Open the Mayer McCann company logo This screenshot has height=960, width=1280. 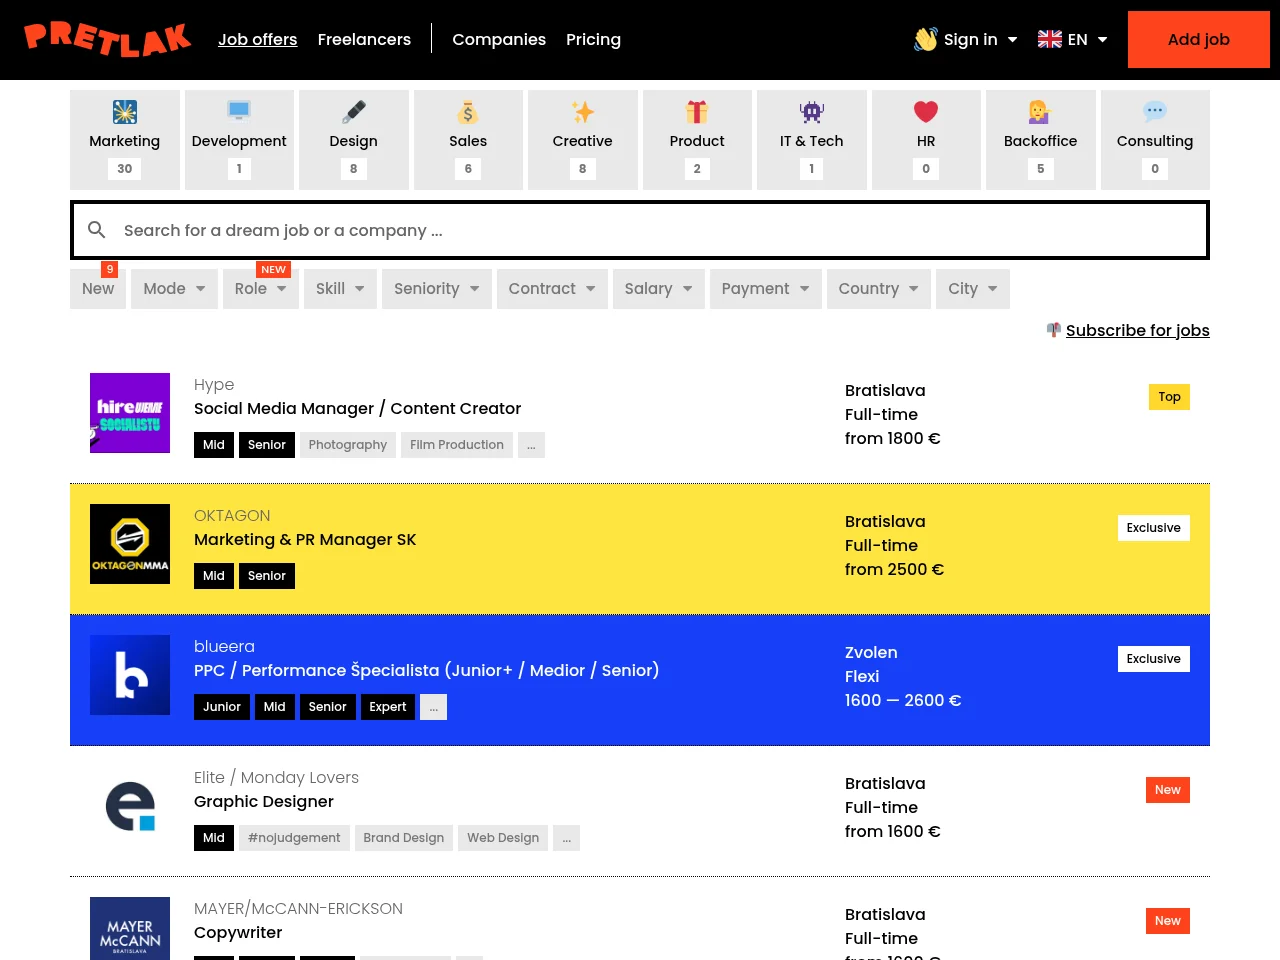[130, 928]
